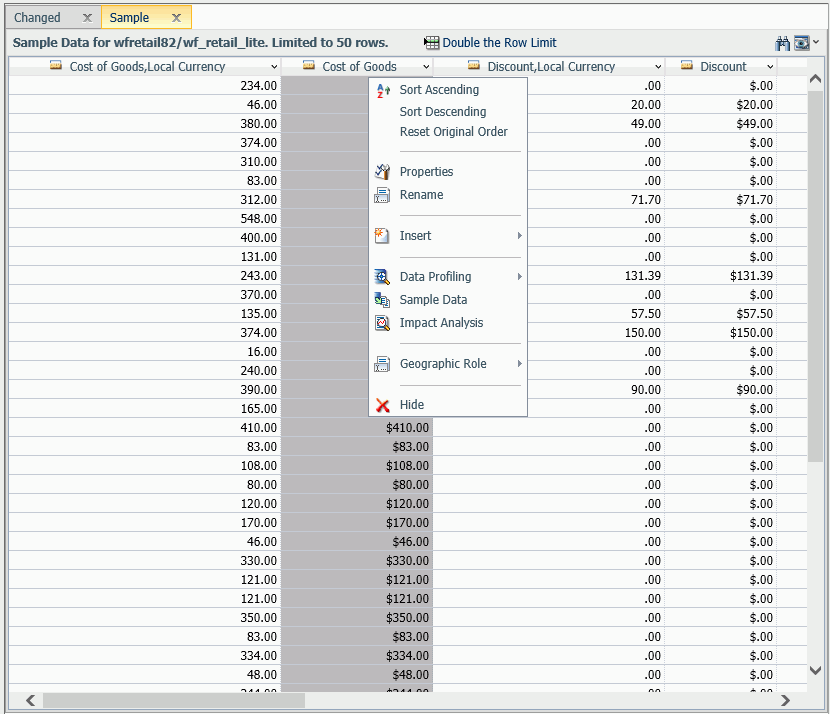Click the Discount,Local Currency column icon
830x714 pixels.
[x=474, y=66]
